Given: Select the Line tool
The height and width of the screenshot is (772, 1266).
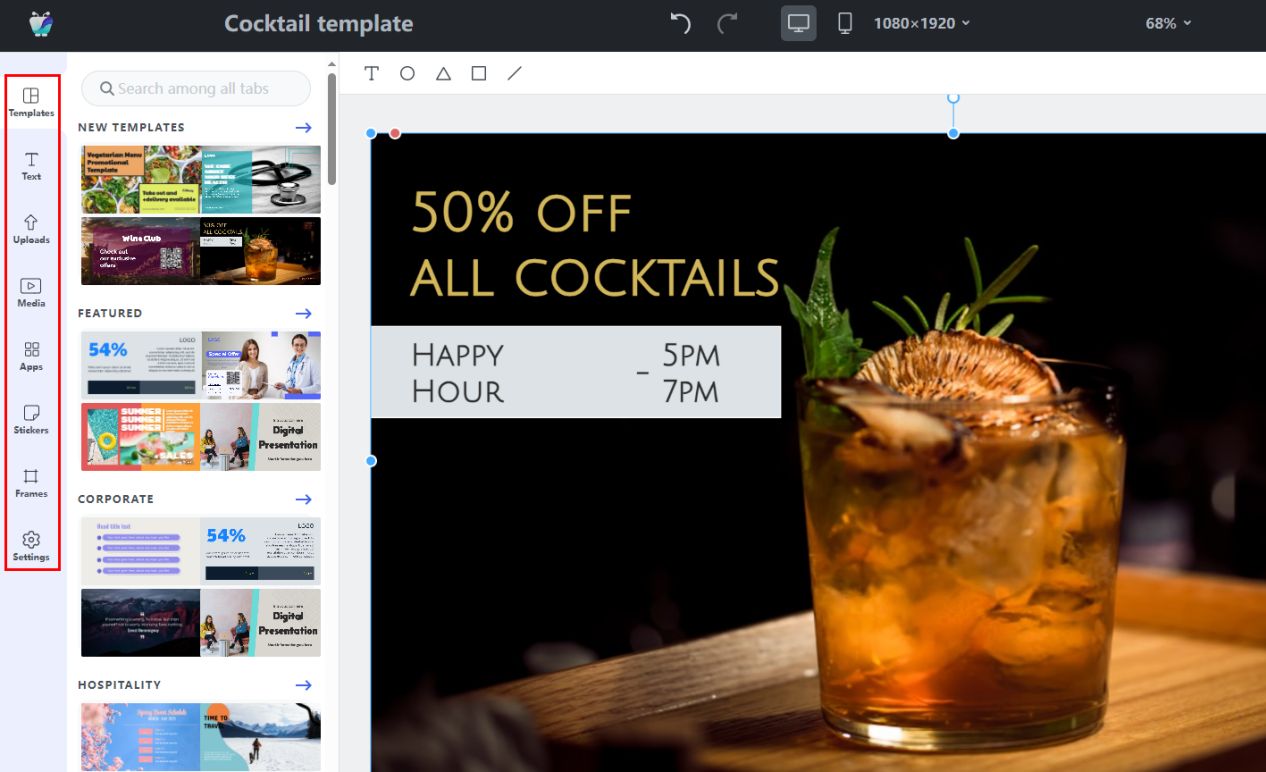Looking at the screenshot, I should tap(515, 74).
